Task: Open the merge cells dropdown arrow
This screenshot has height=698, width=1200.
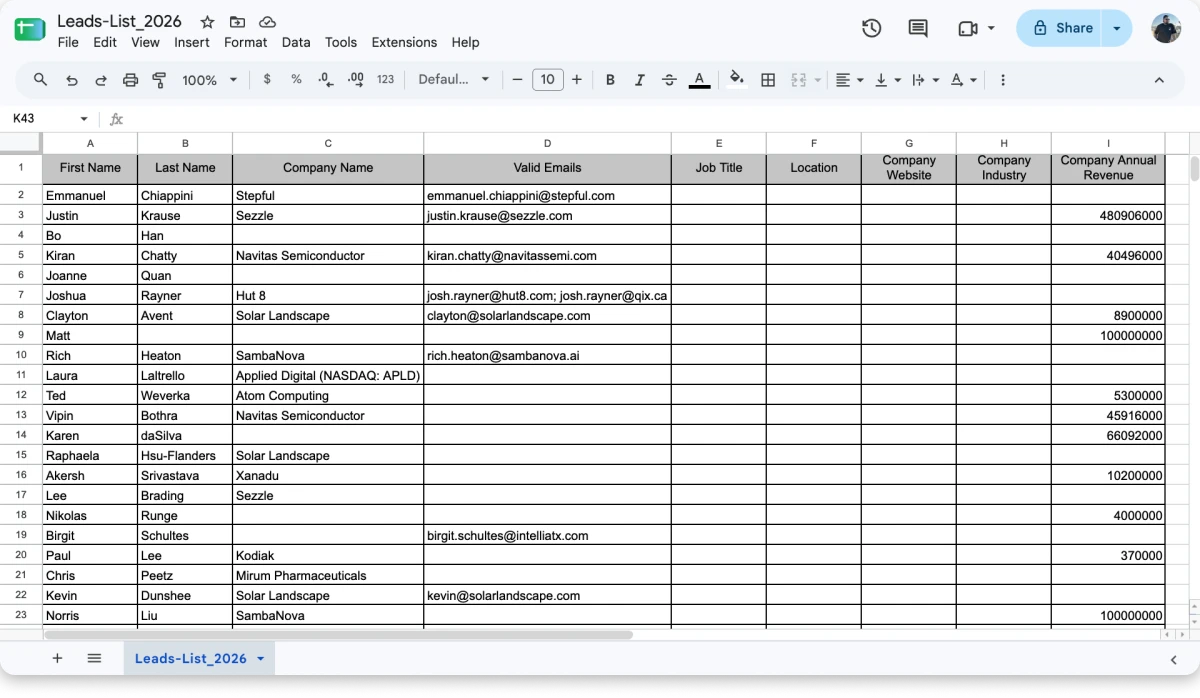Action: point(818,80)
